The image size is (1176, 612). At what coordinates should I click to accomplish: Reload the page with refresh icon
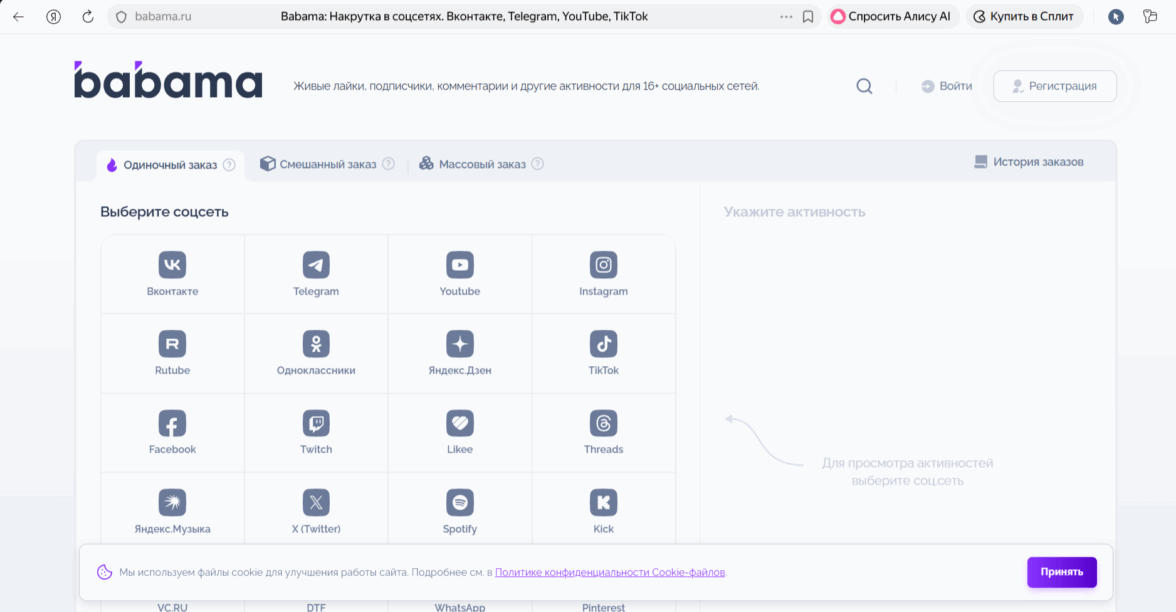pos(88,16)
